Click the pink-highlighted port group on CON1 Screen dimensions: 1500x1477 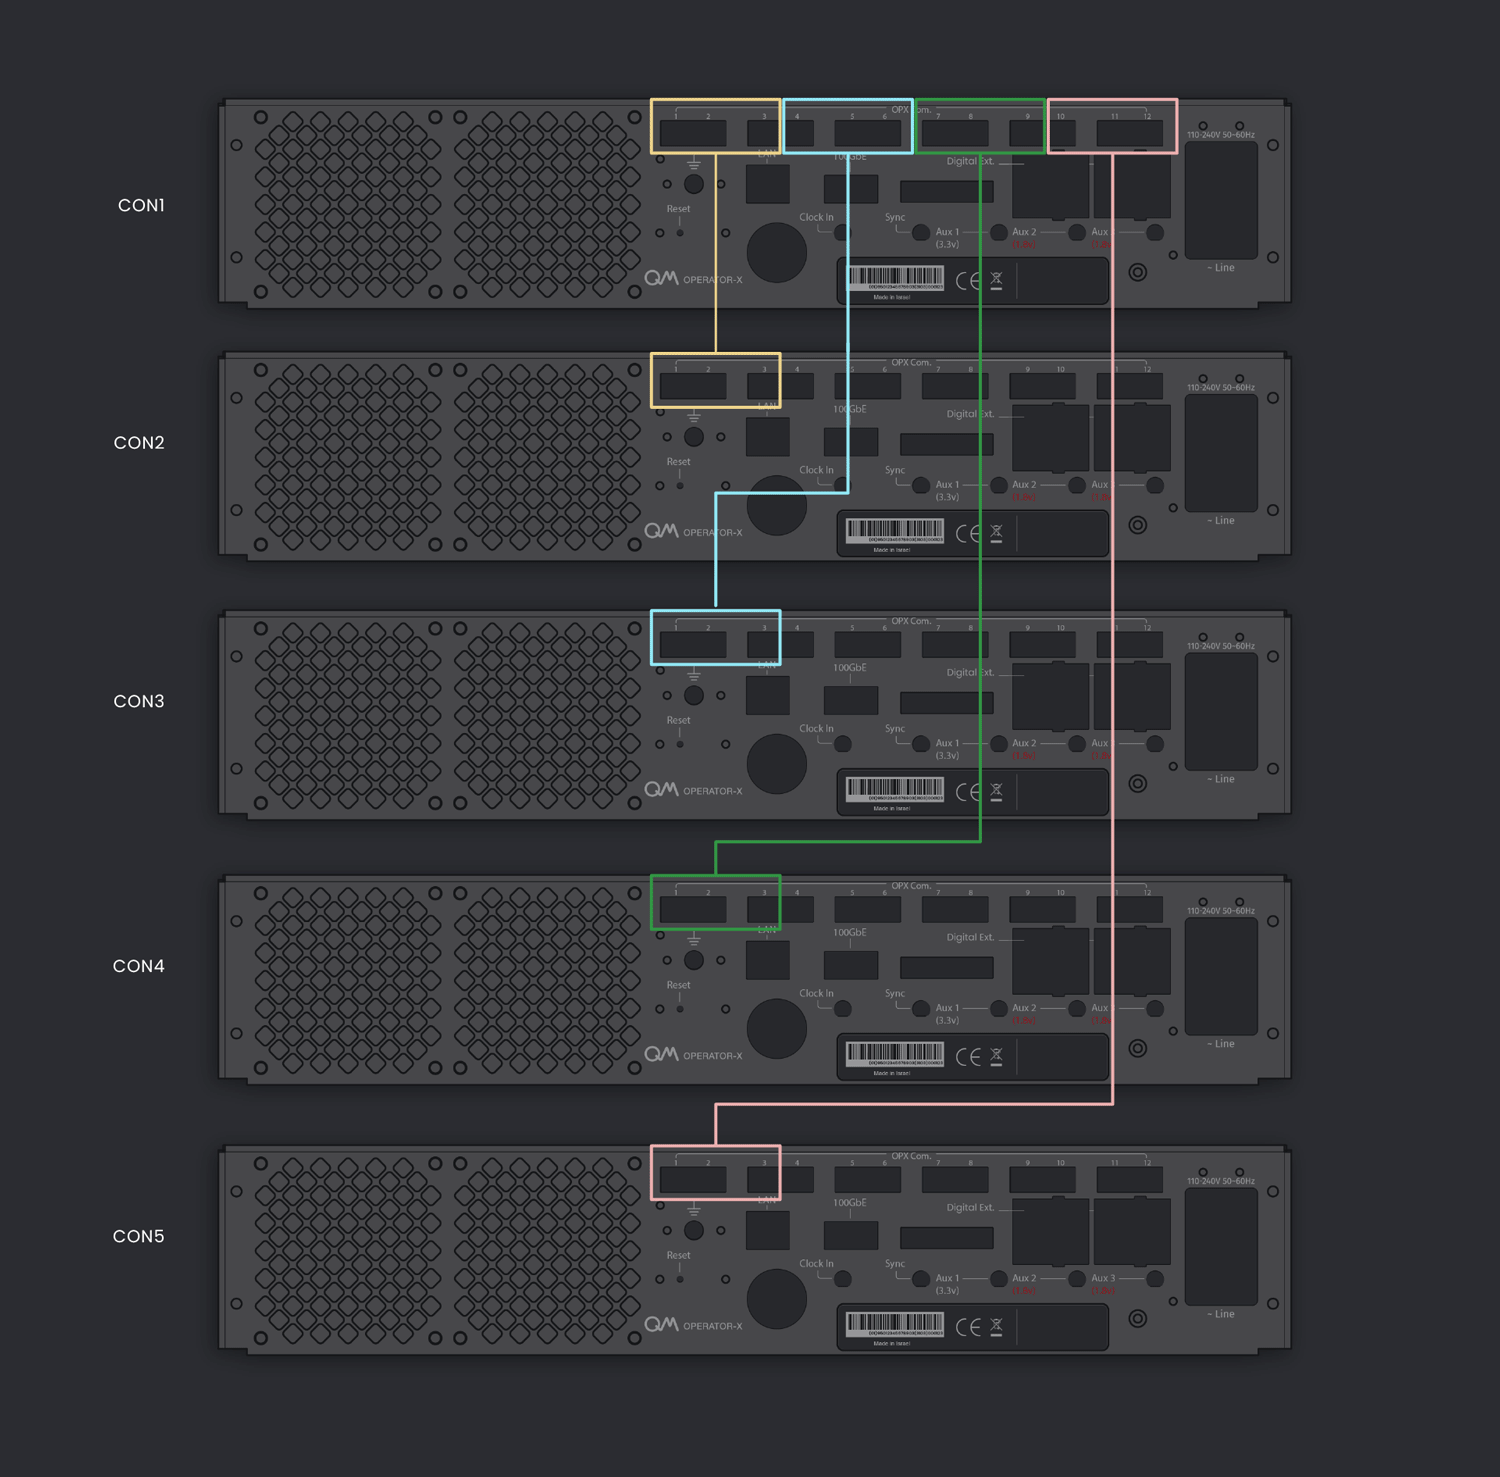click(x=1112, y=126)
